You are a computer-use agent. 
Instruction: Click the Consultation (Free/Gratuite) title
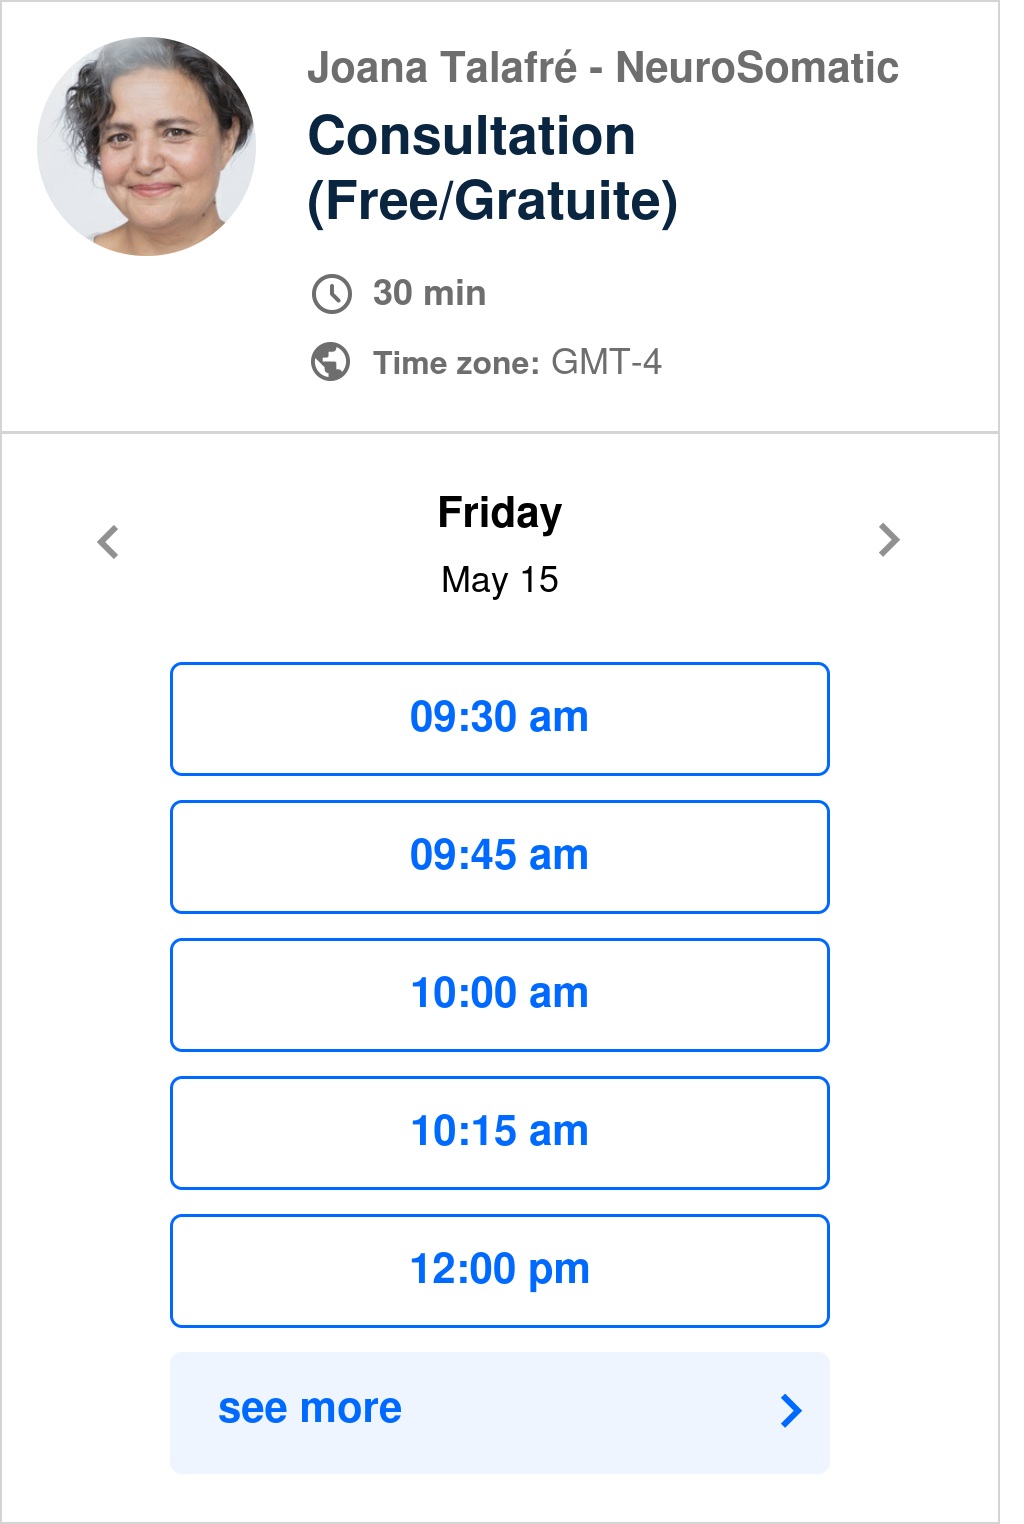click(492, 168)
